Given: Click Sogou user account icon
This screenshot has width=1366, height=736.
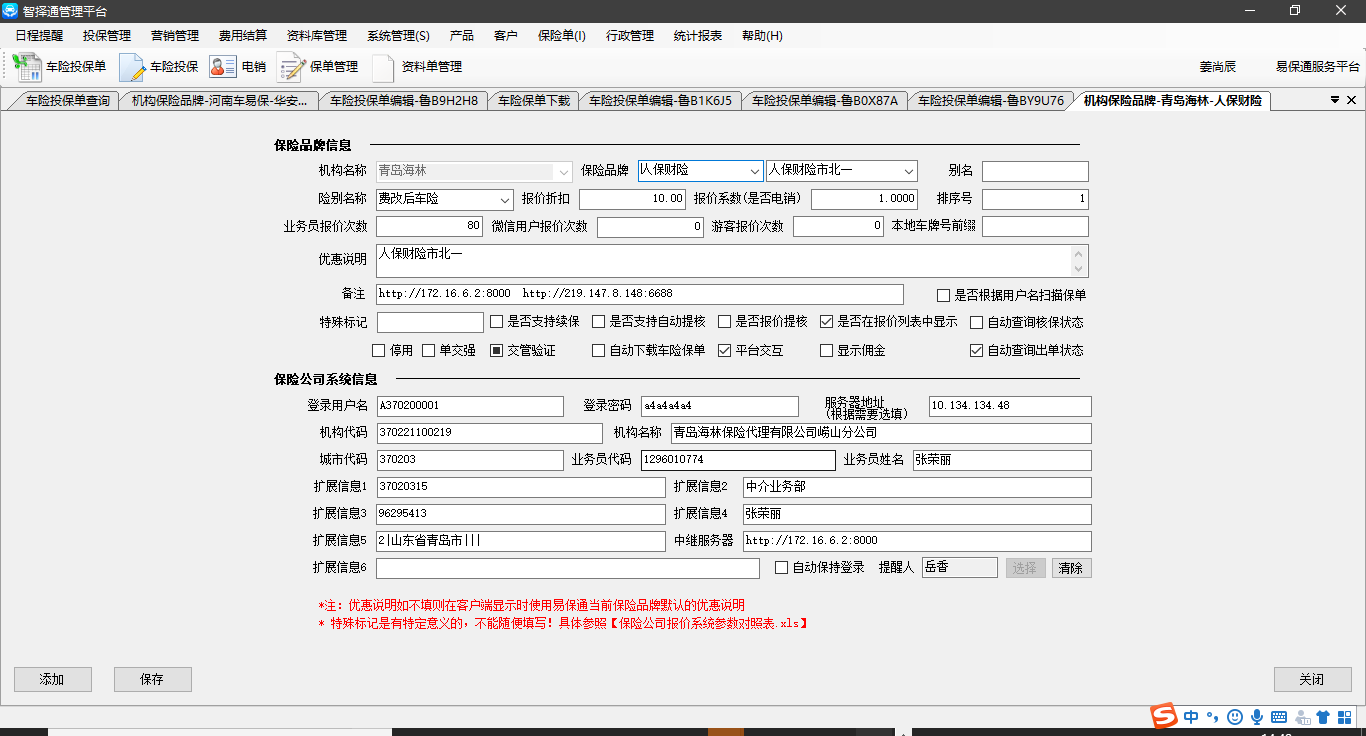Looking at the screenshot, I should pyautogui.click(x=1302, y=717).
